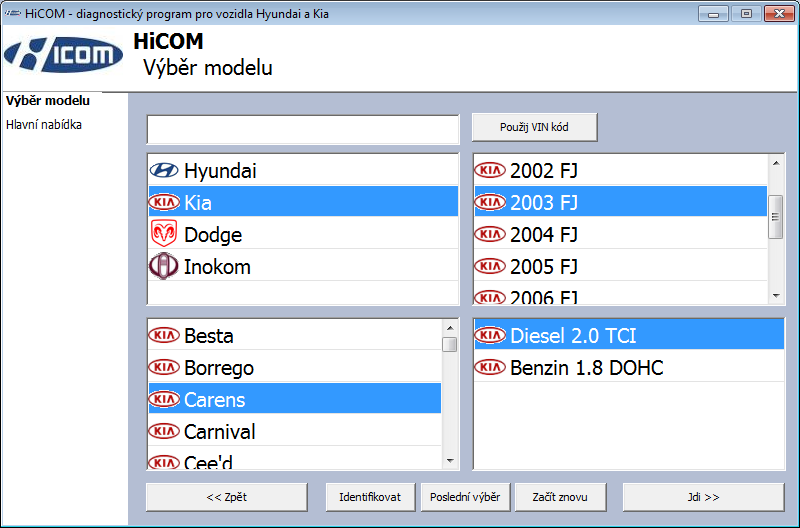Pick the Besta model

(295, 335)
